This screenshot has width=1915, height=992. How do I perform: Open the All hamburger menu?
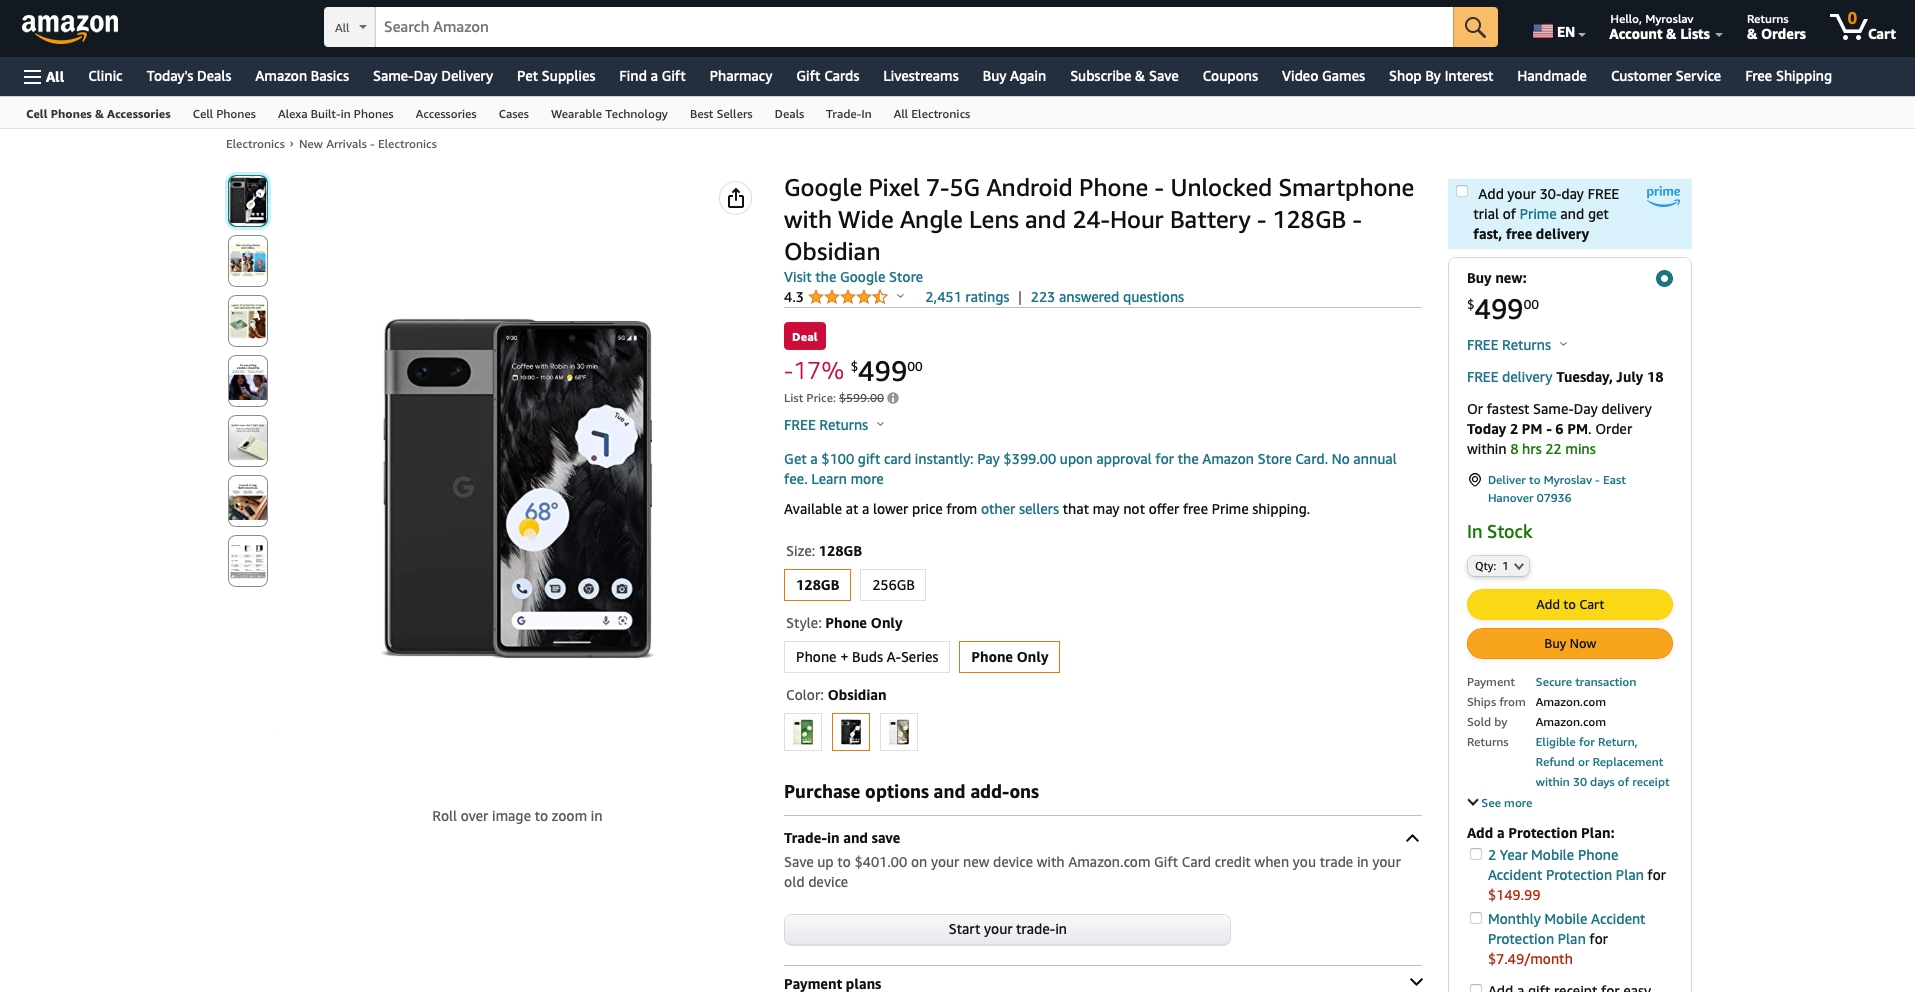(44, 76)
